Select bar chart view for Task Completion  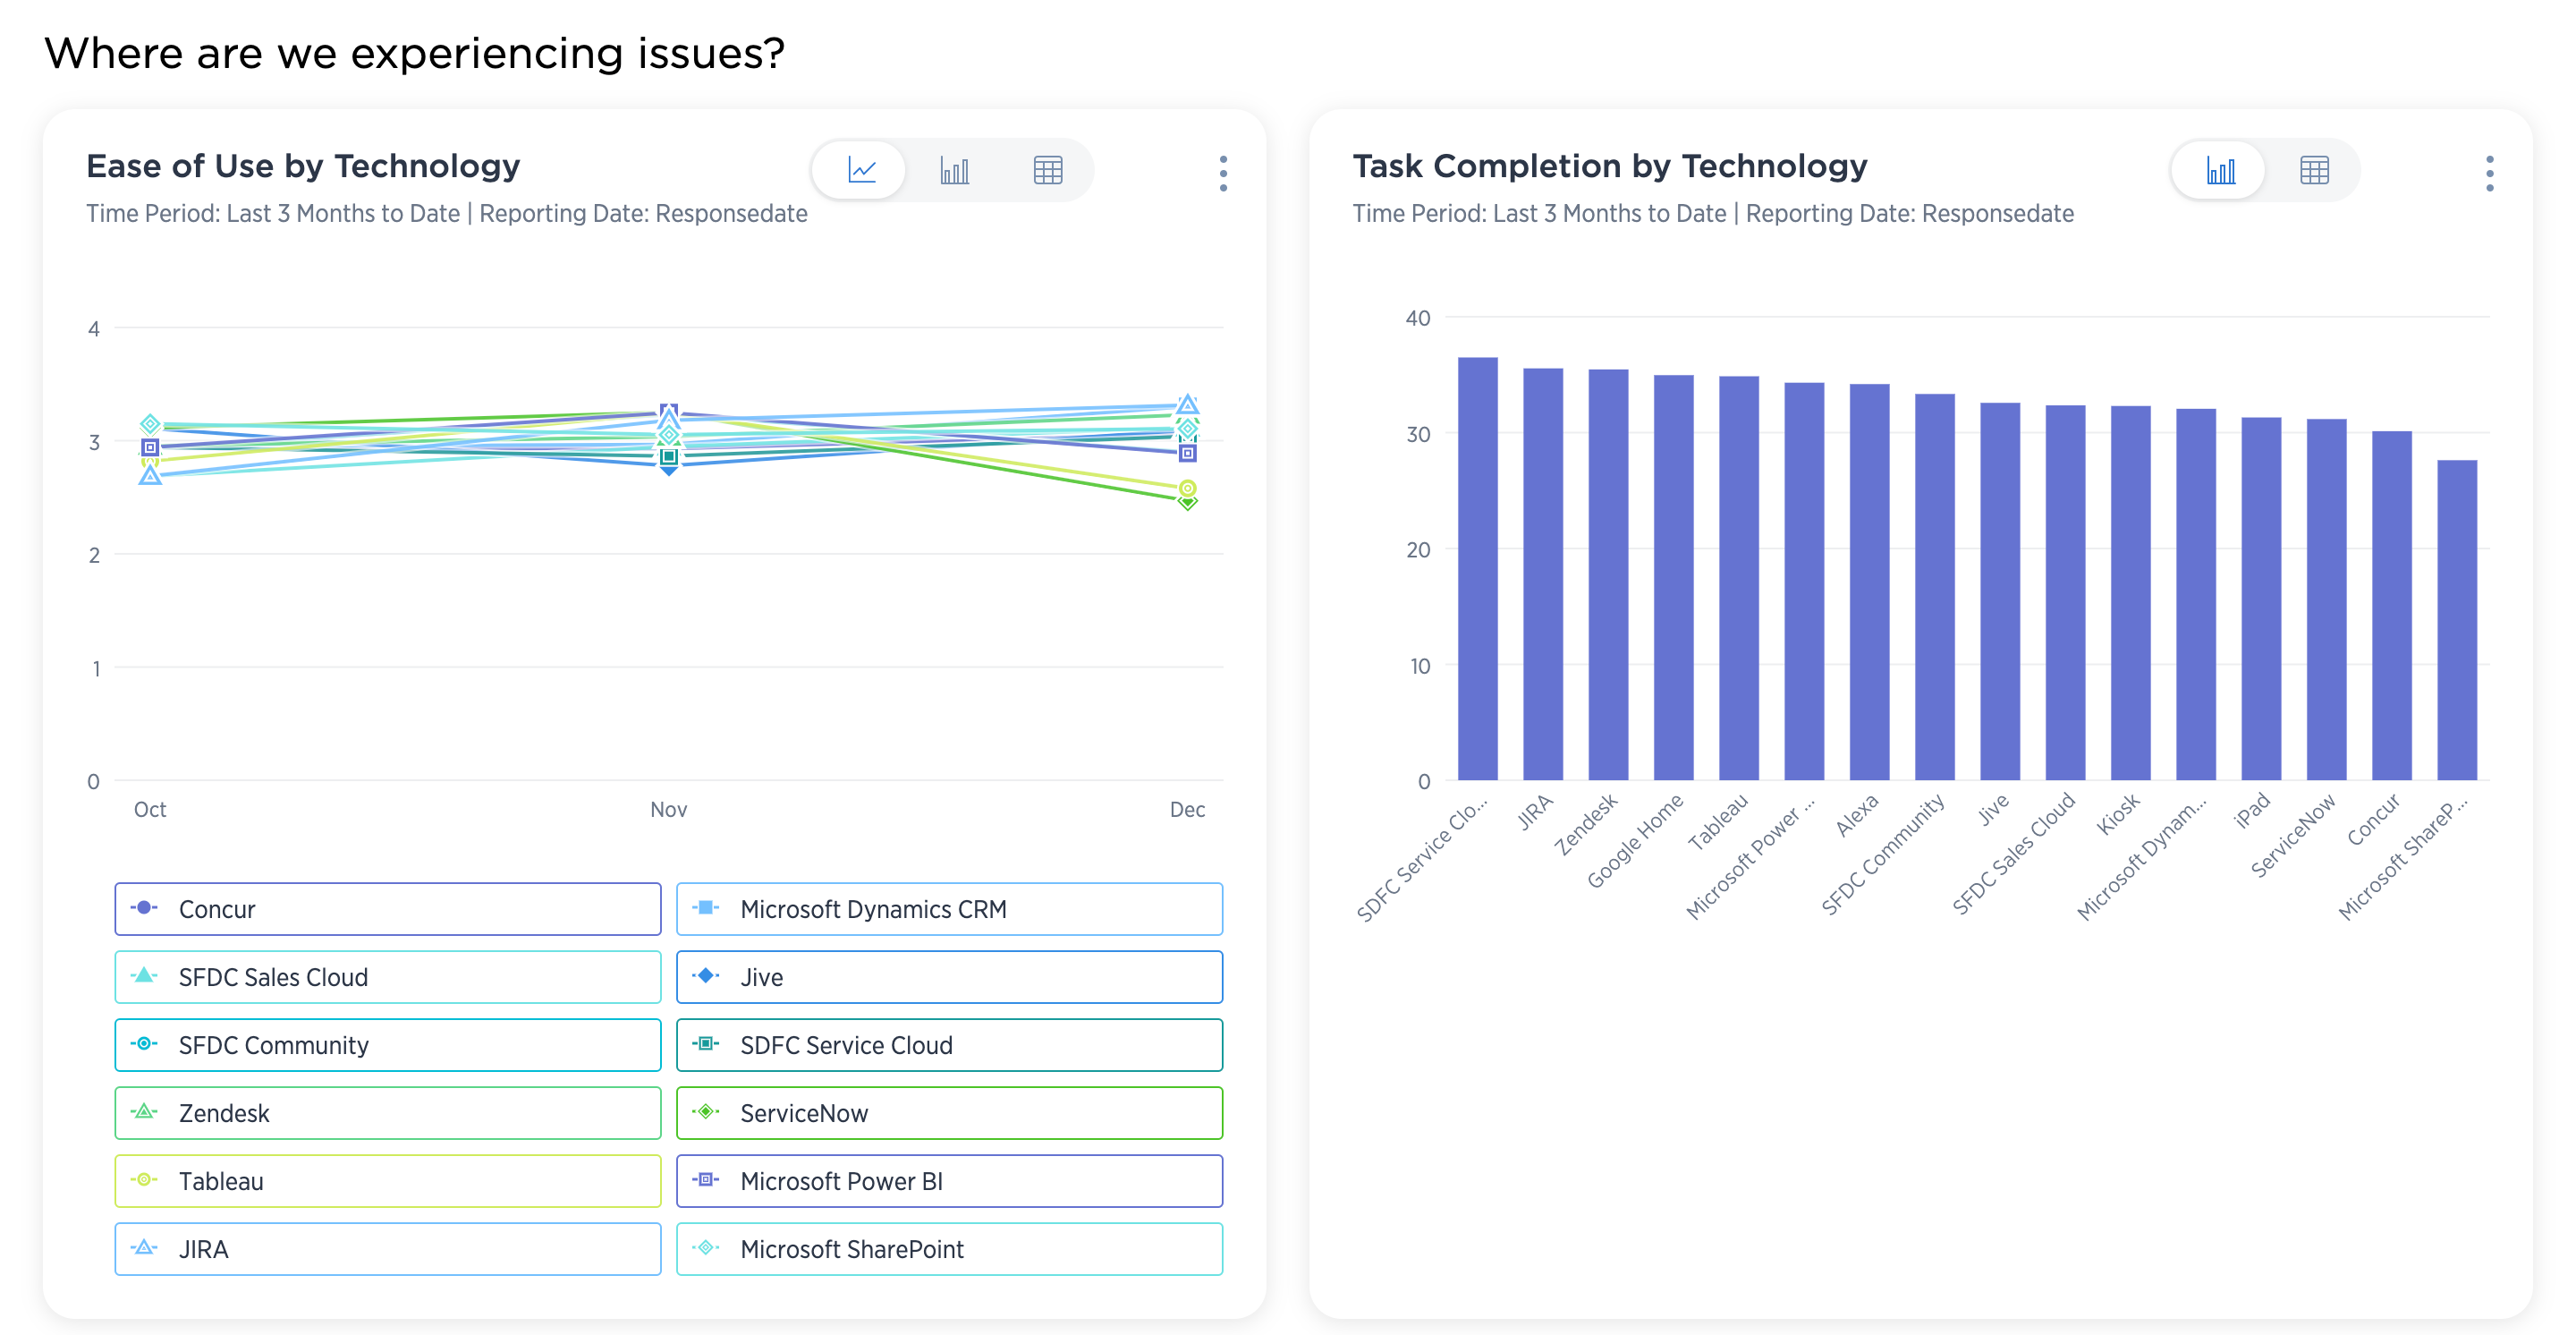pyautogui.click(x=2220, y=170)
